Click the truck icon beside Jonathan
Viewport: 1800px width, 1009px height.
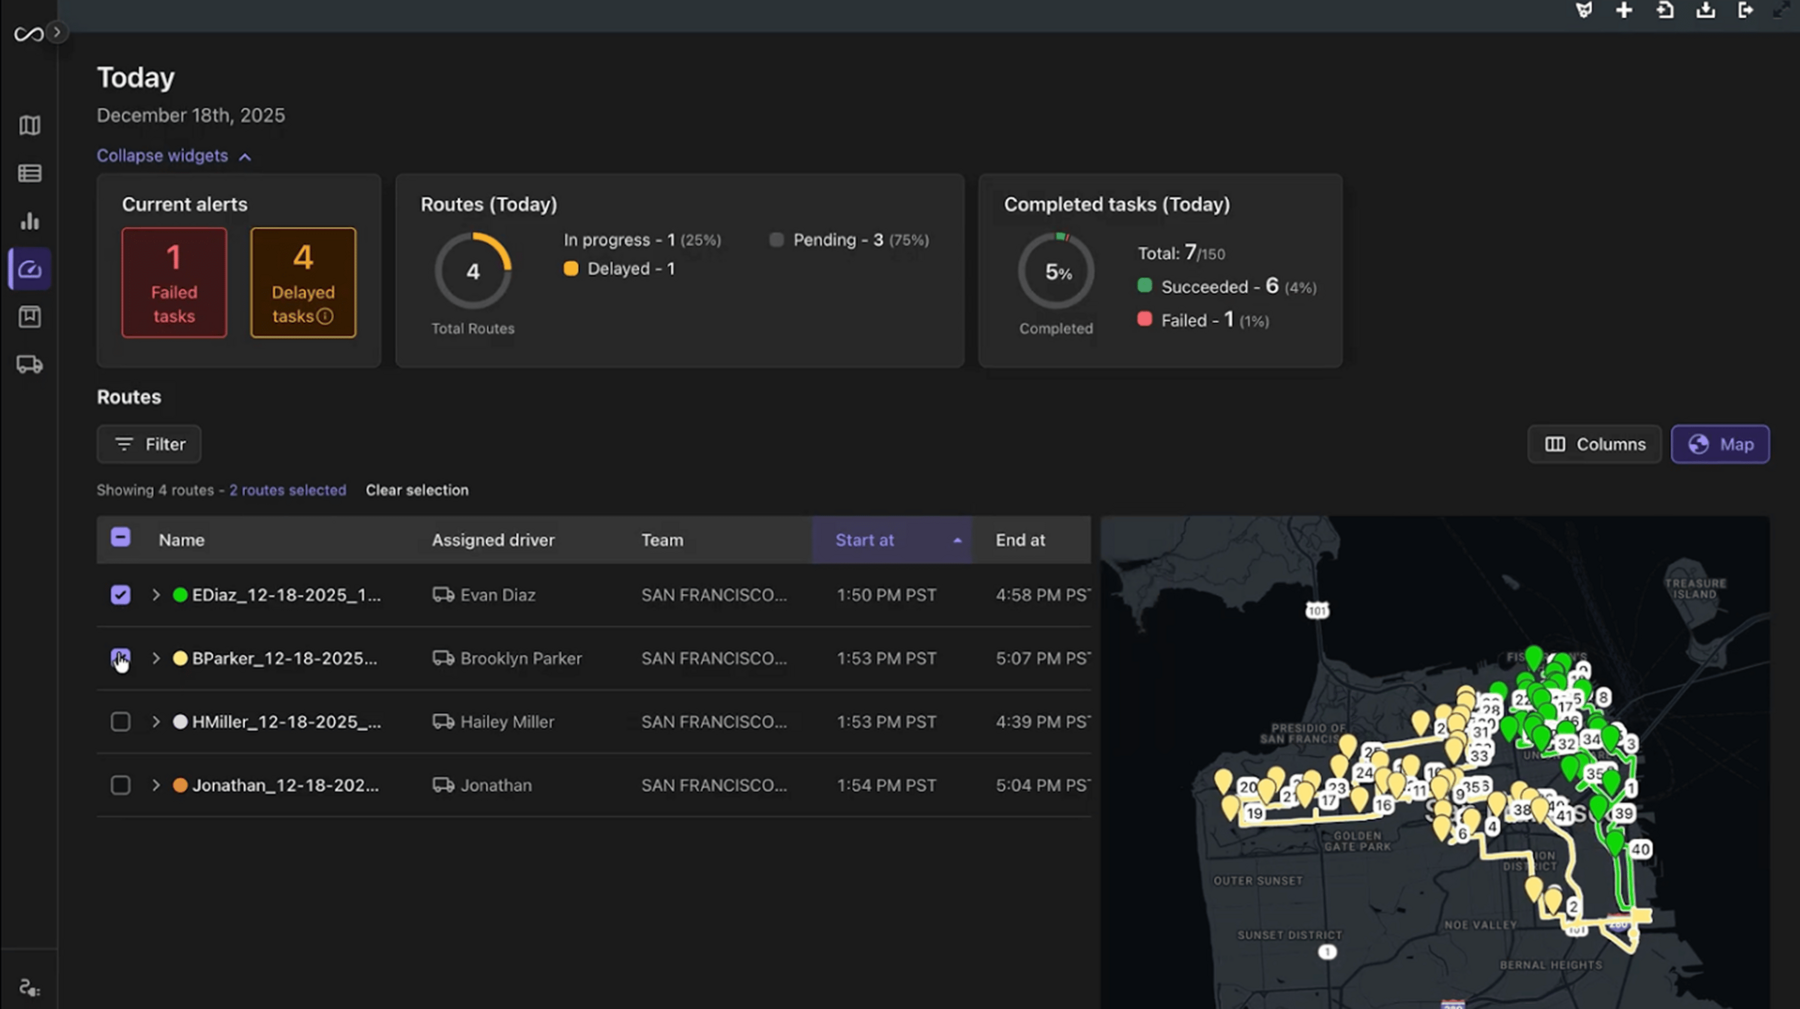(x=443, y=785)
